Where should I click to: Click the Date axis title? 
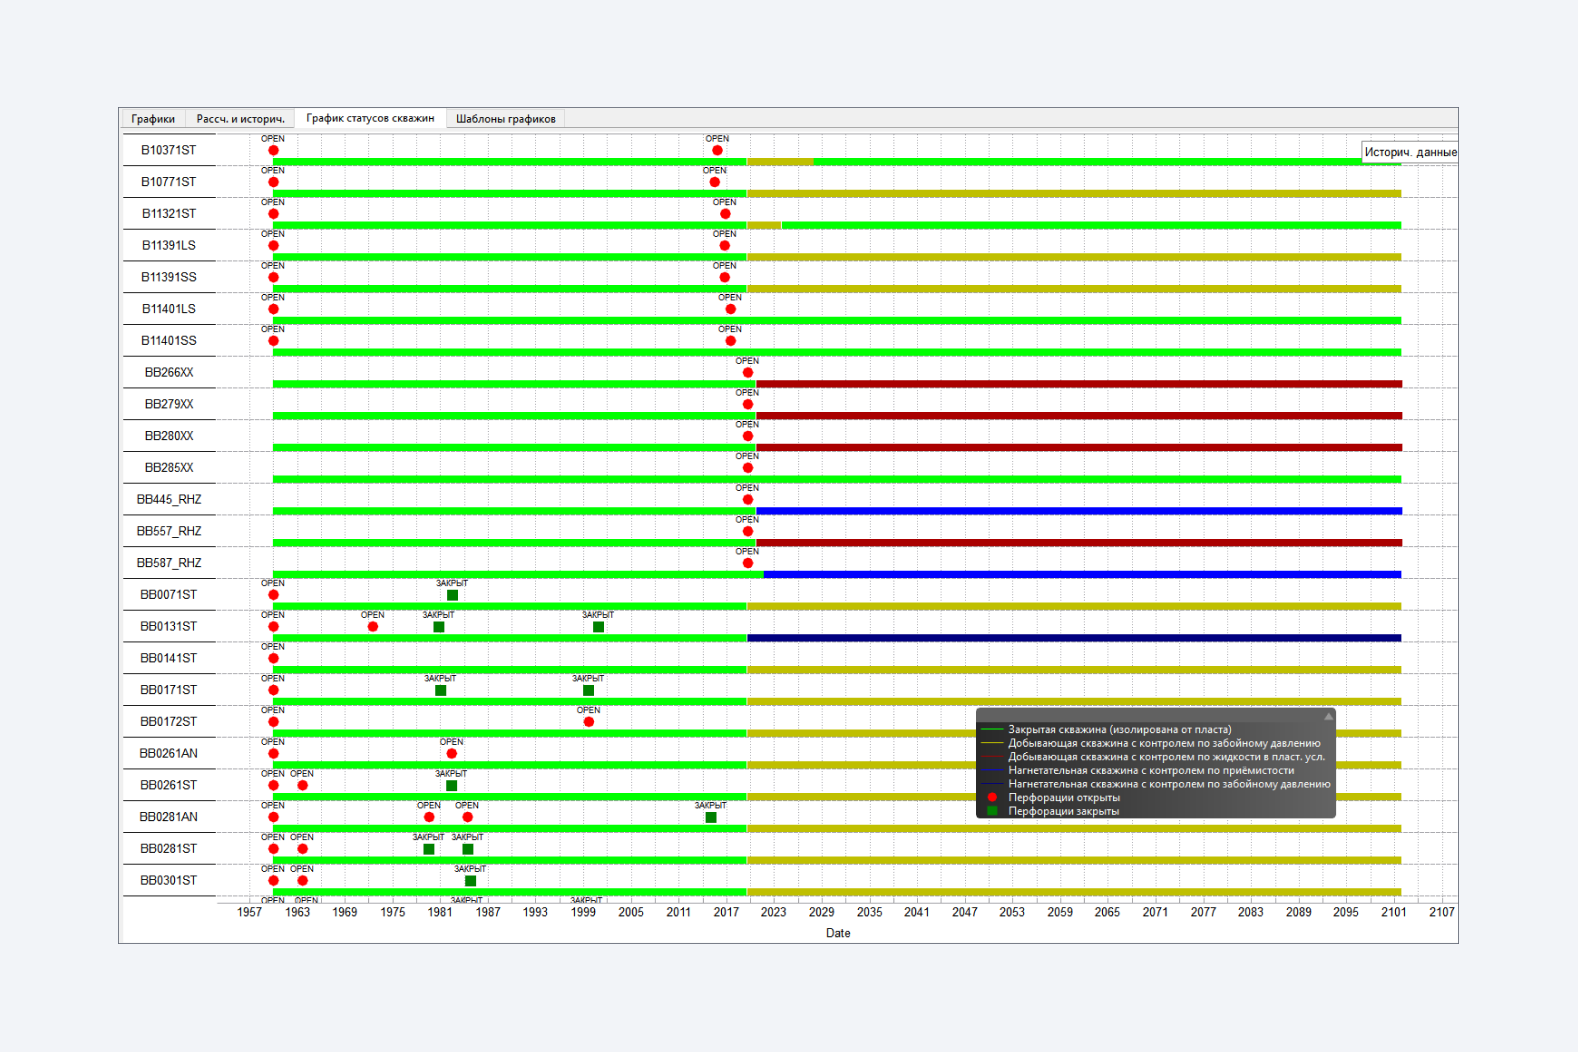(x=838, y=933)
